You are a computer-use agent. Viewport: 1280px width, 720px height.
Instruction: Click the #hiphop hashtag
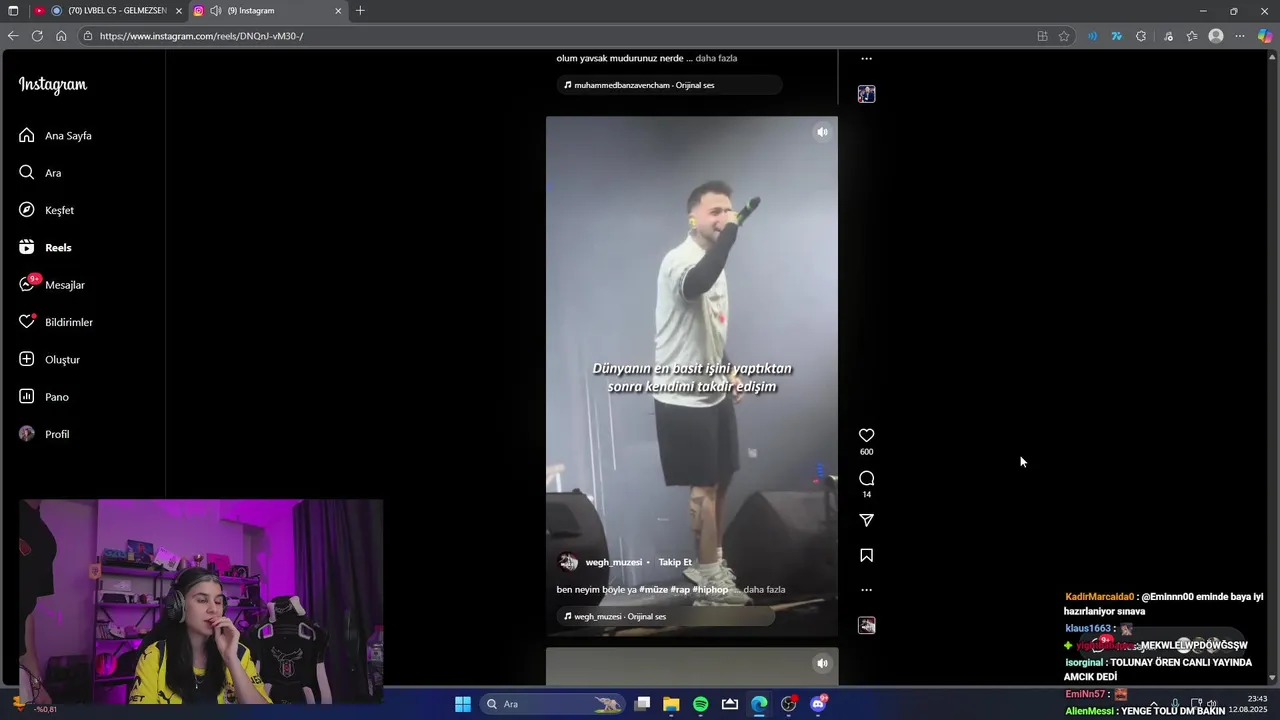click(x=710, y=590)
